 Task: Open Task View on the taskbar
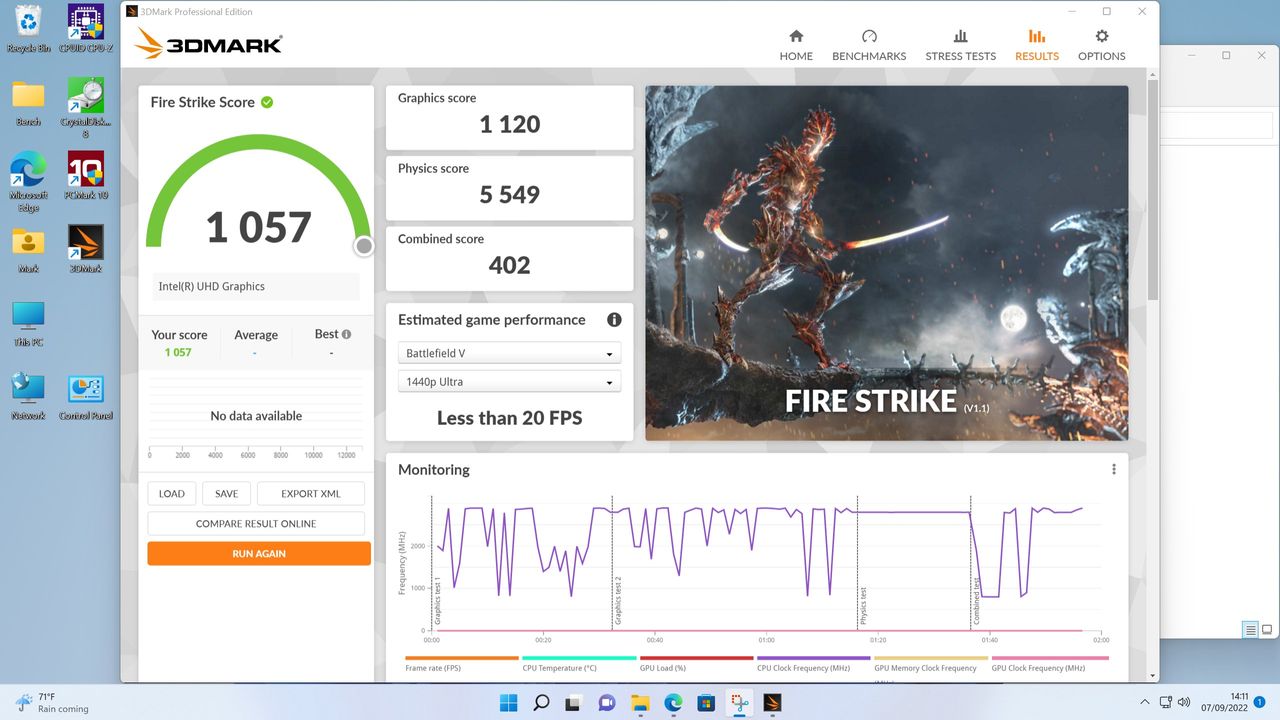click(574, 702)
